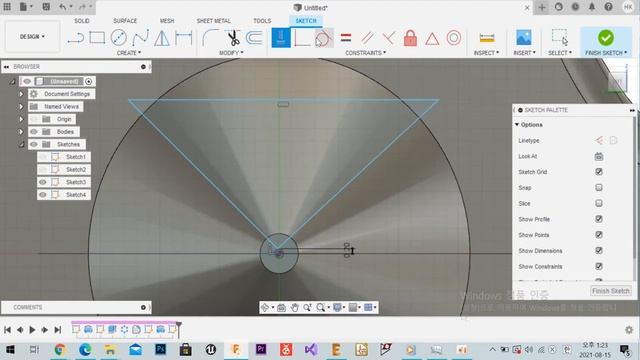Hide Sketch3 using its eye icon
640x360 pixels.
43,182
